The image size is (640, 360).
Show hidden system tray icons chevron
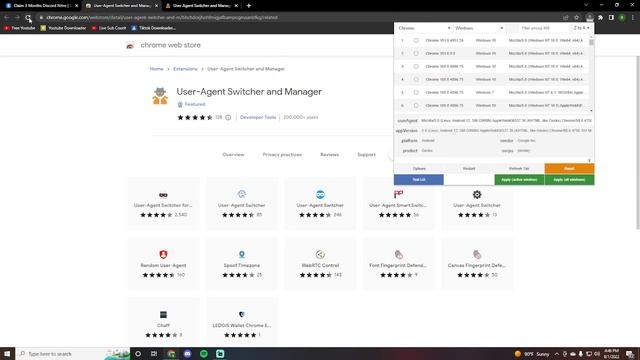(556, 354)
